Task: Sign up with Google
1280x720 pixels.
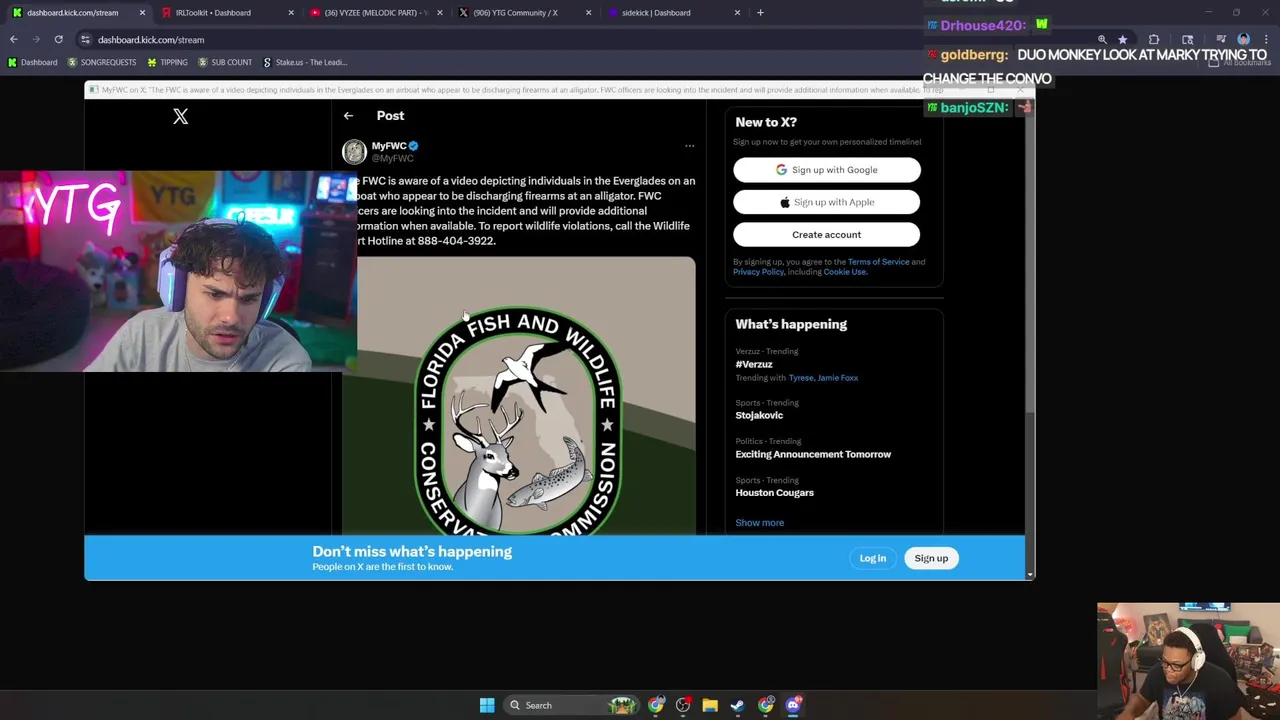Action: 826,170
